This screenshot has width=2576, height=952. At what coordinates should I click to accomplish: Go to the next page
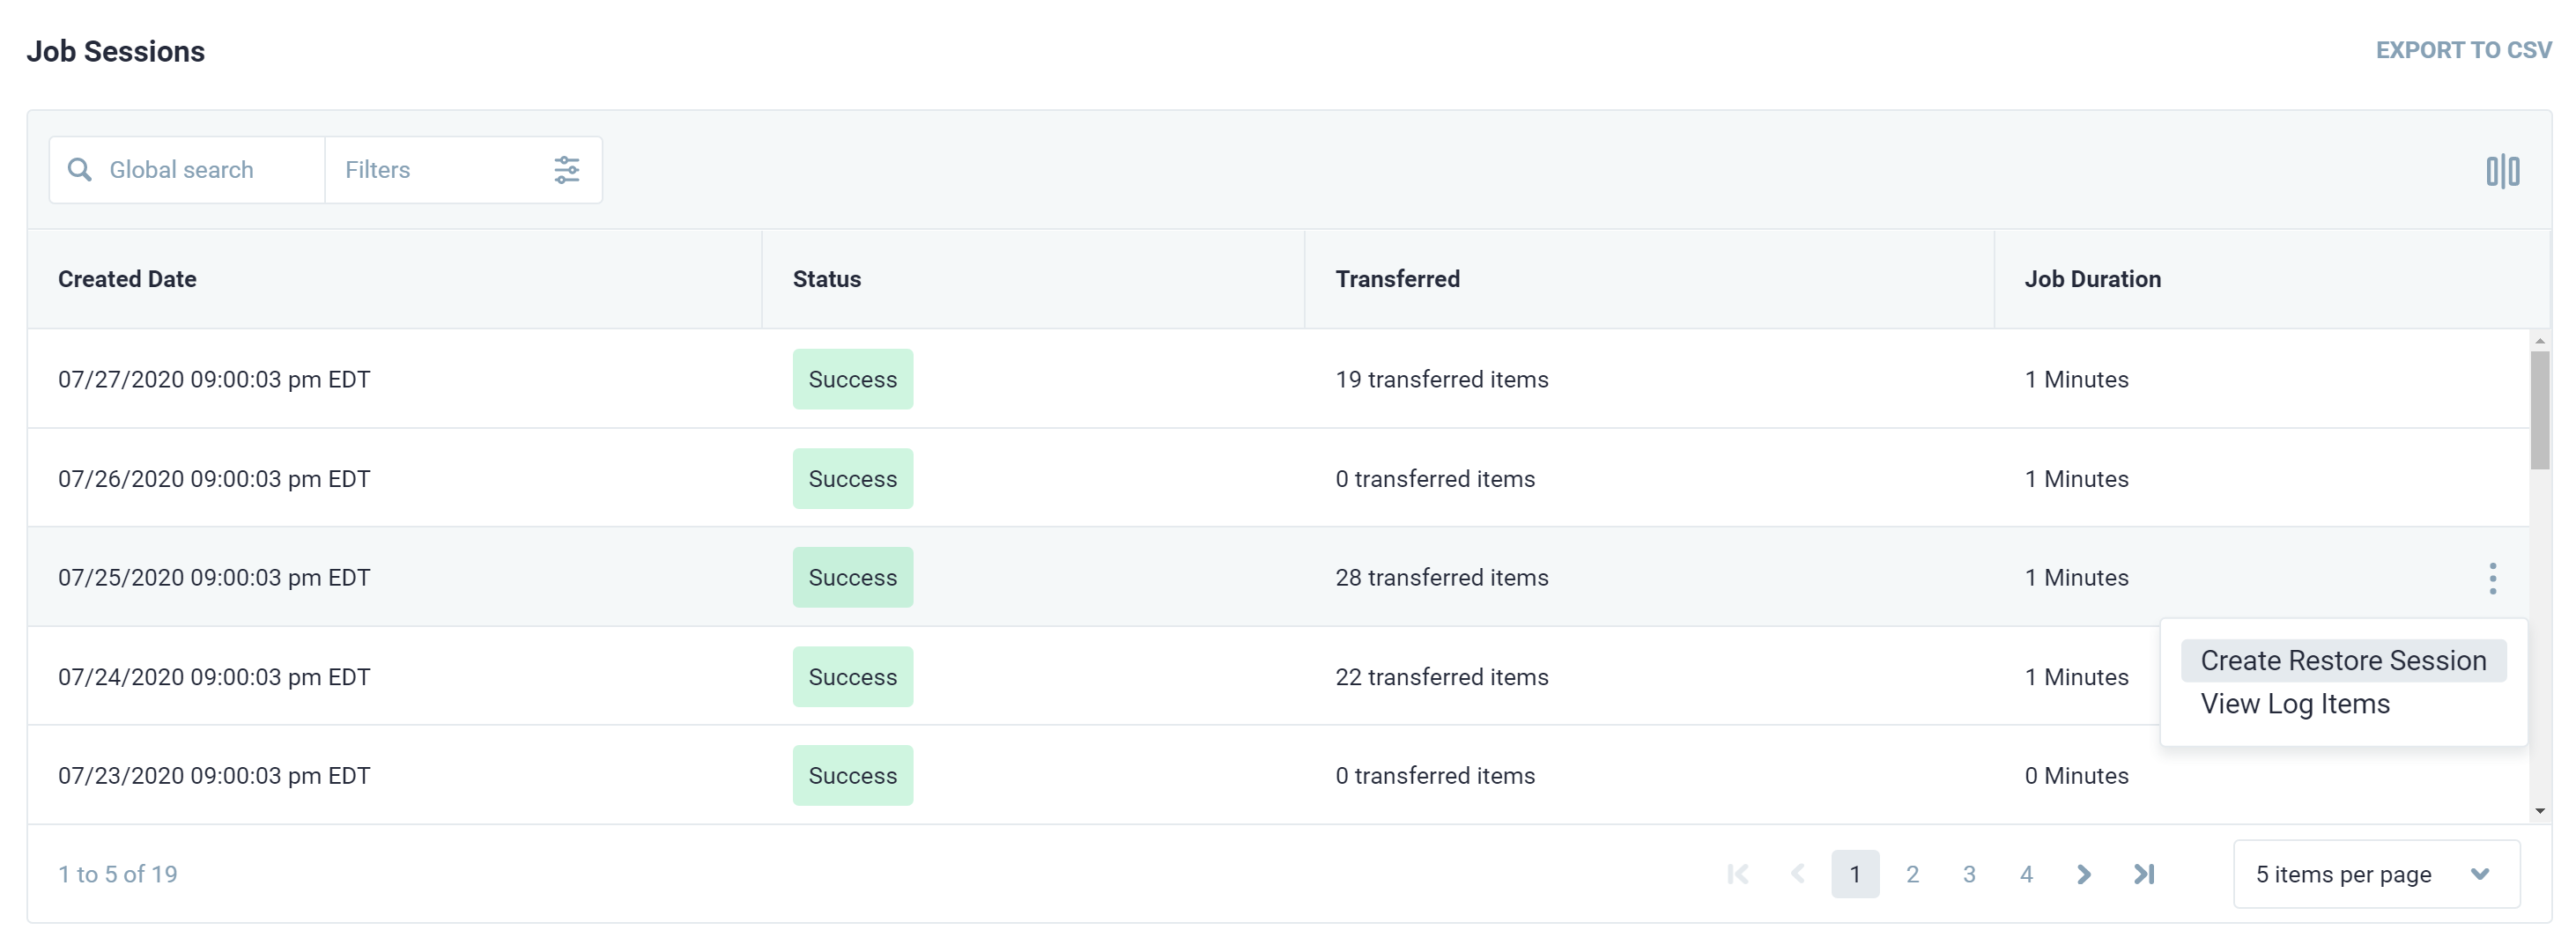(2084, 875)
